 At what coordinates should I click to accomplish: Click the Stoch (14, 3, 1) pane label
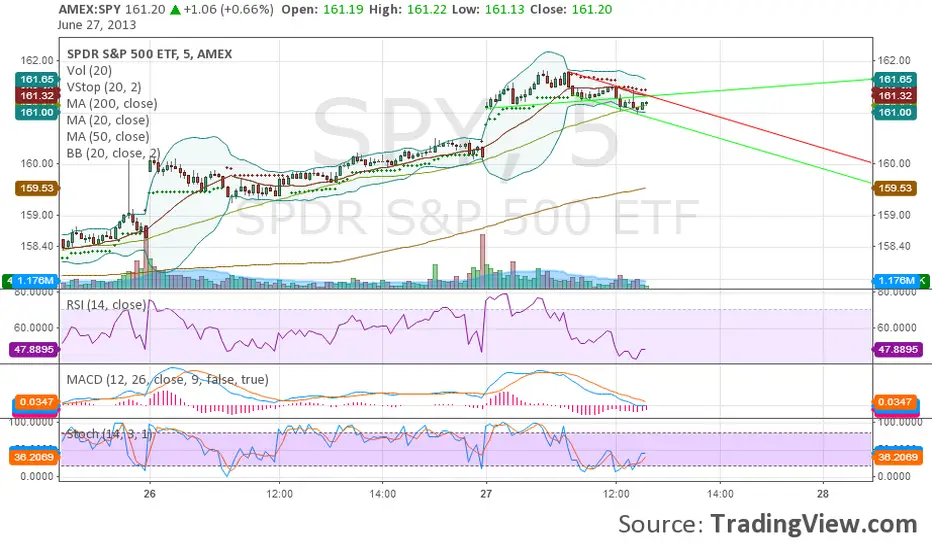point(109,434)
